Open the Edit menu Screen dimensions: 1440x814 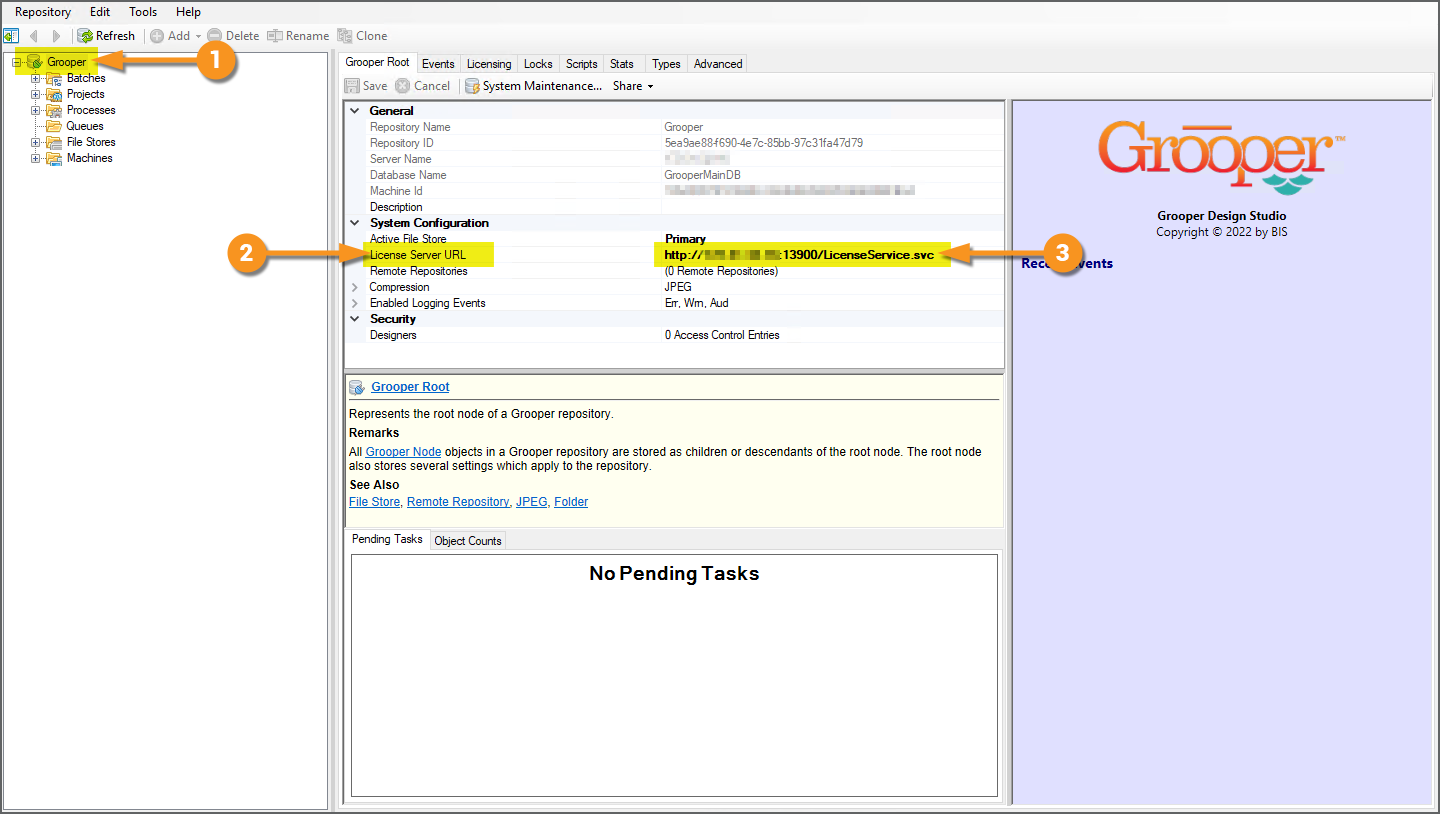[x=100, y=12]
